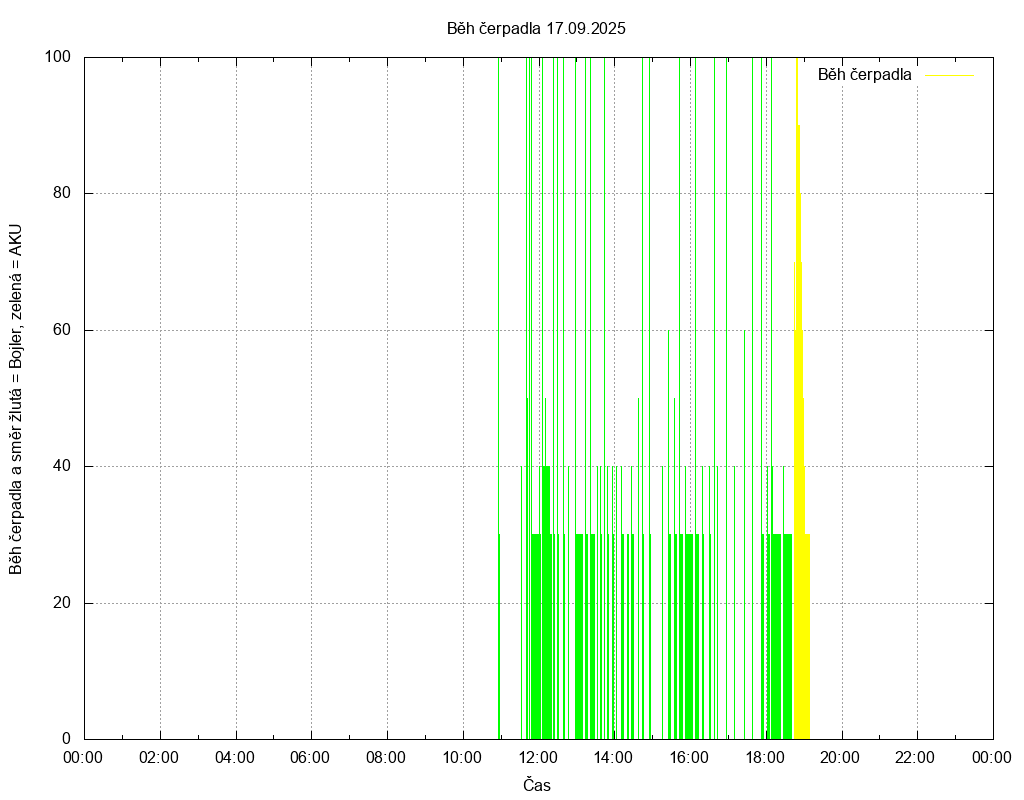Select the 12:00 time tick label

pos(538,757)
